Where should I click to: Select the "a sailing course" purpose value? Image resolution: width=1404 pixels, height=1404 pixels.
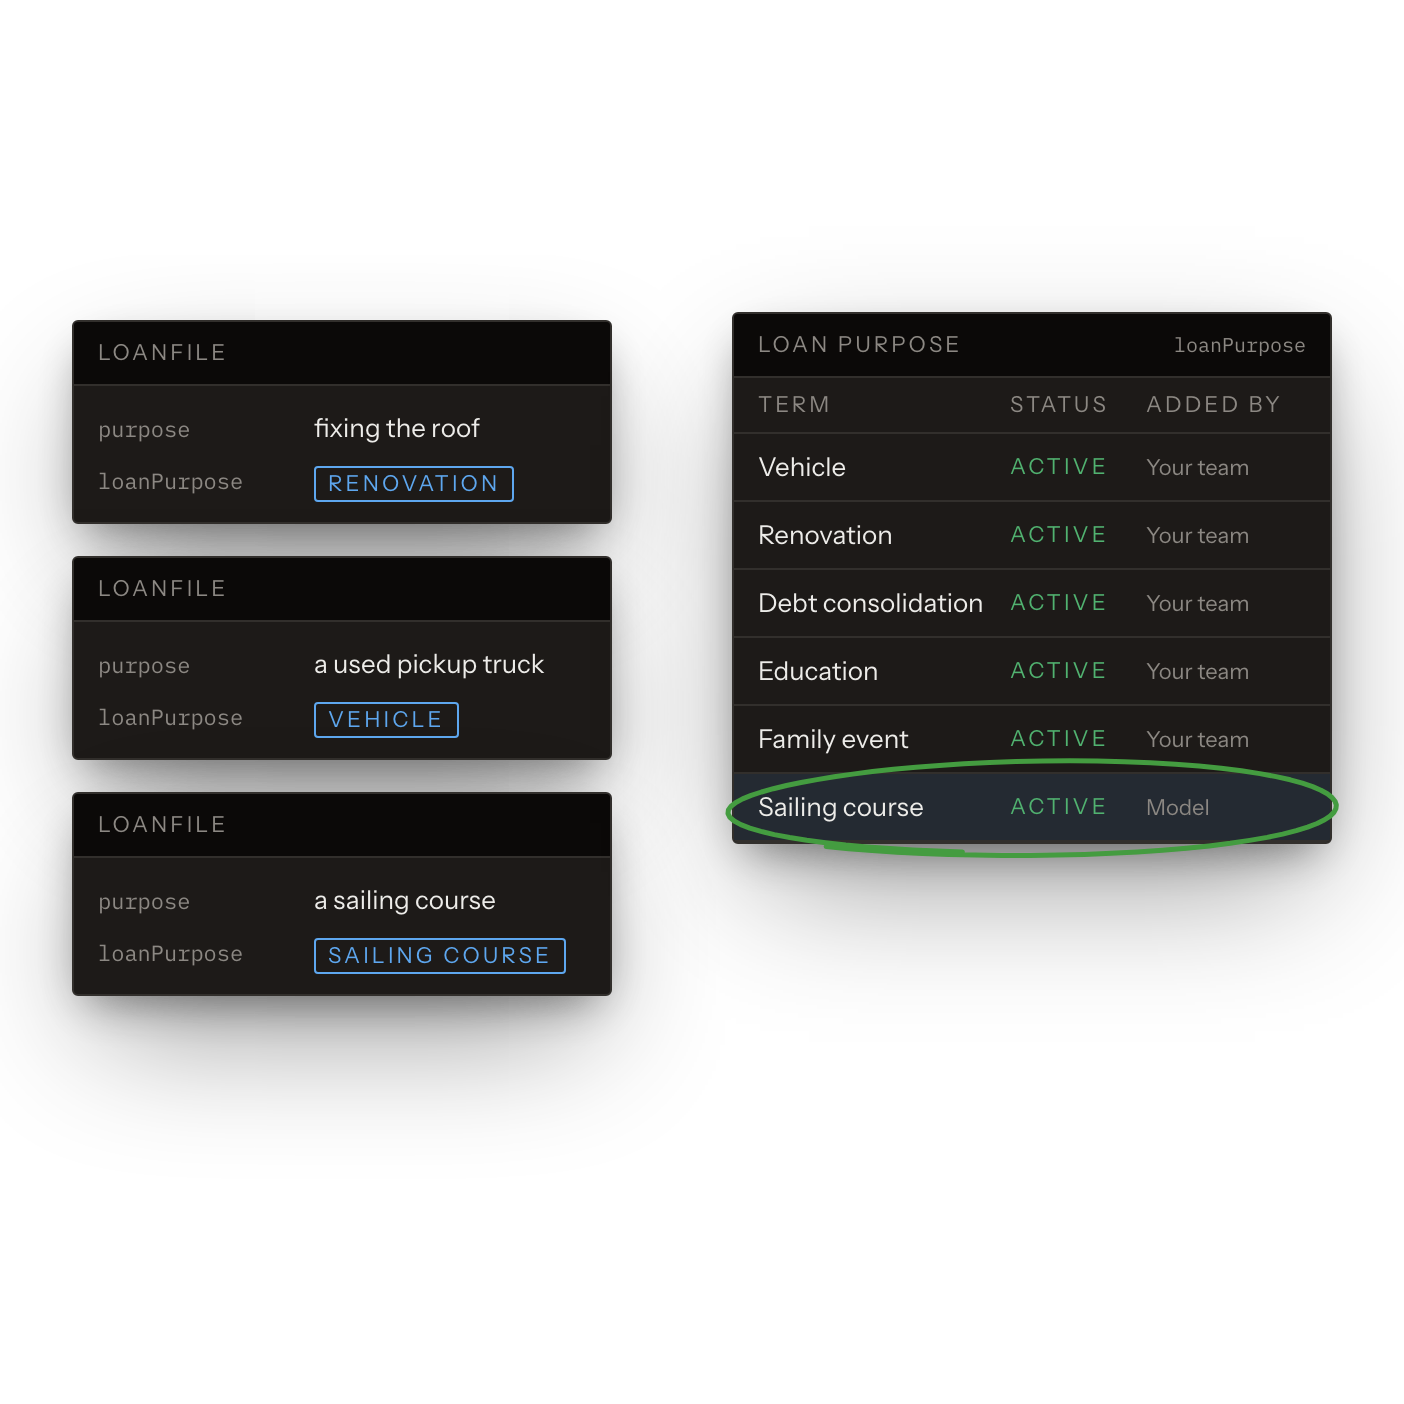click(x=405, y=901)
